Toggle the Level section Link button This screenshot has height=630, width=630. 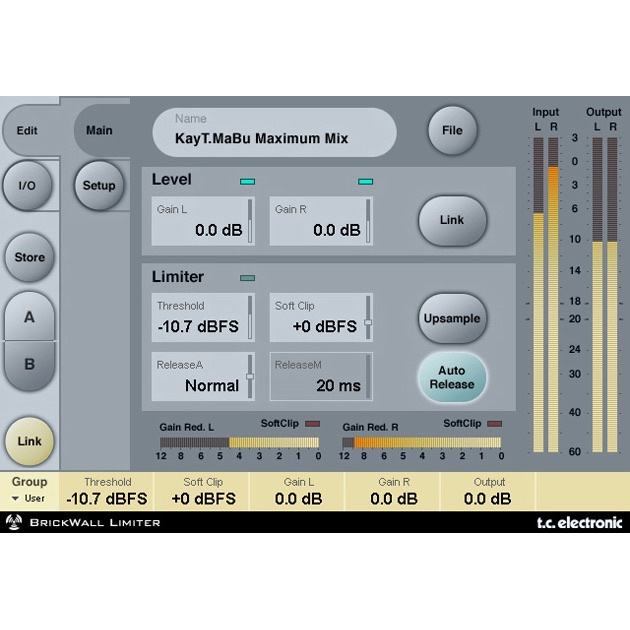click(x=452, y=220)
